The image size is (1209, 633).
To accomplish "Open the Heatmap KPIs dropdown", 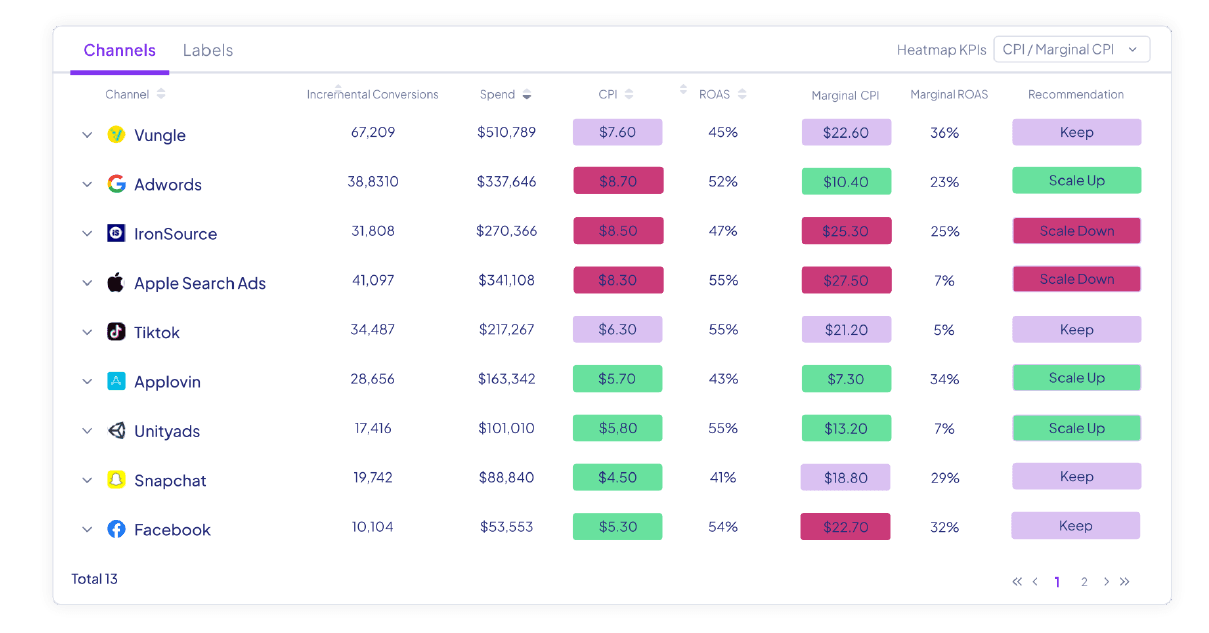I will coord(1071,49).
